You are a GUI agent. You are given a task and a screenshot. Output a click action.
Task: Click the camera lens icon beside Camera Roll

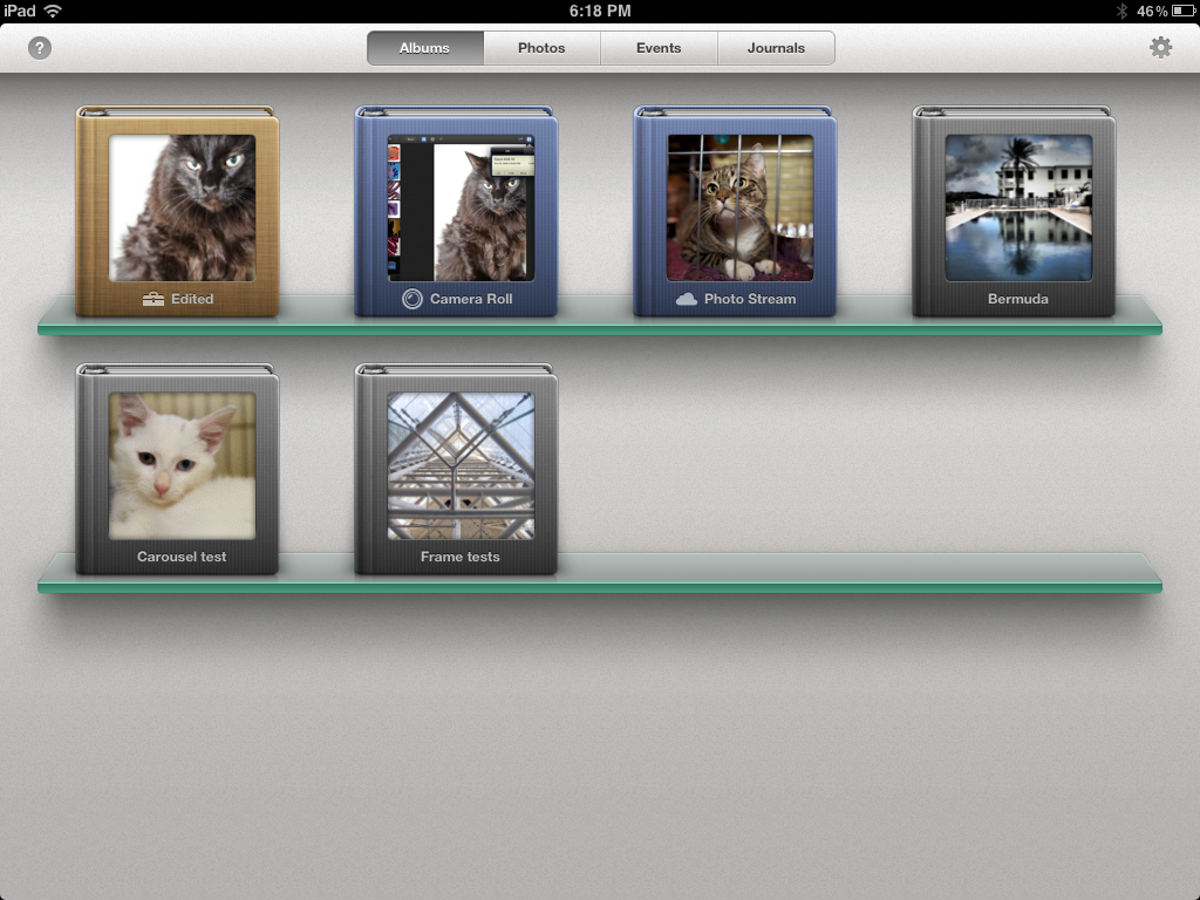tap(412, 299)
